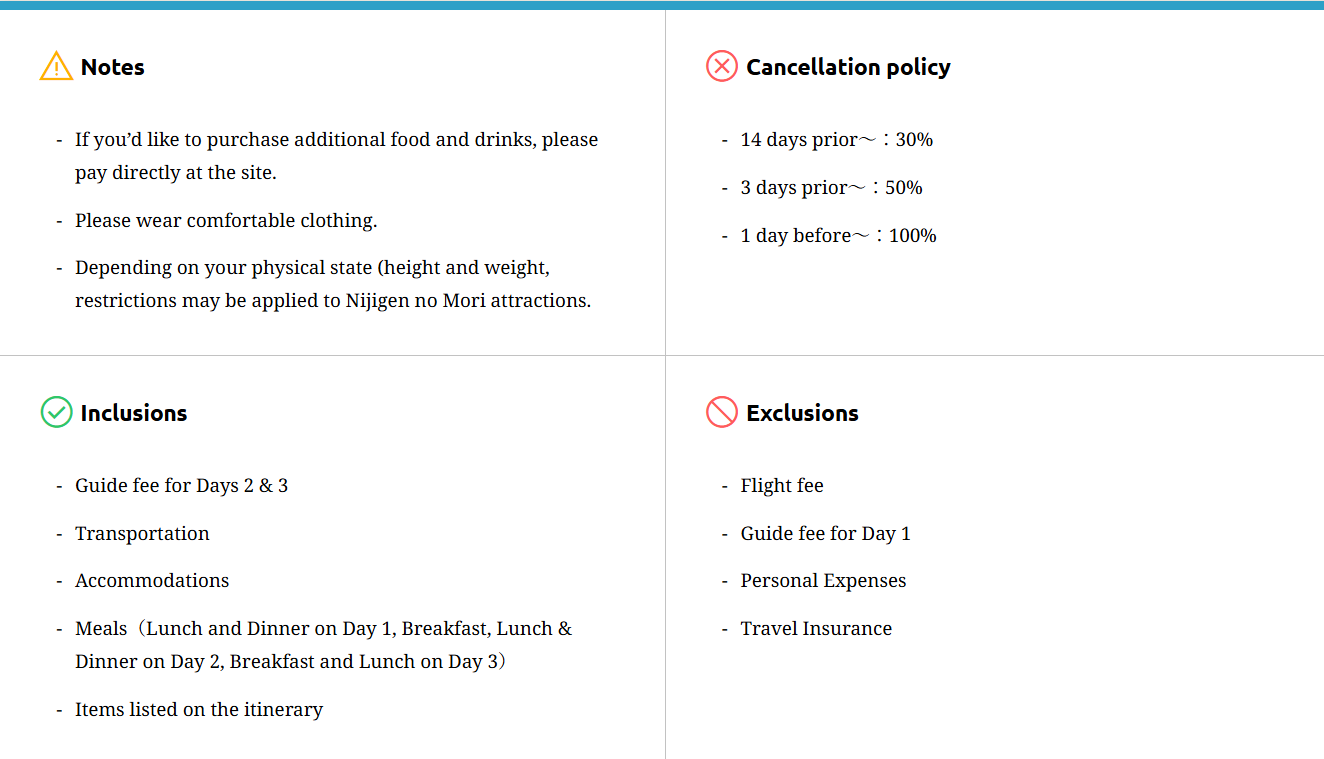Click the Notes heading

click(x=112, y=67)
